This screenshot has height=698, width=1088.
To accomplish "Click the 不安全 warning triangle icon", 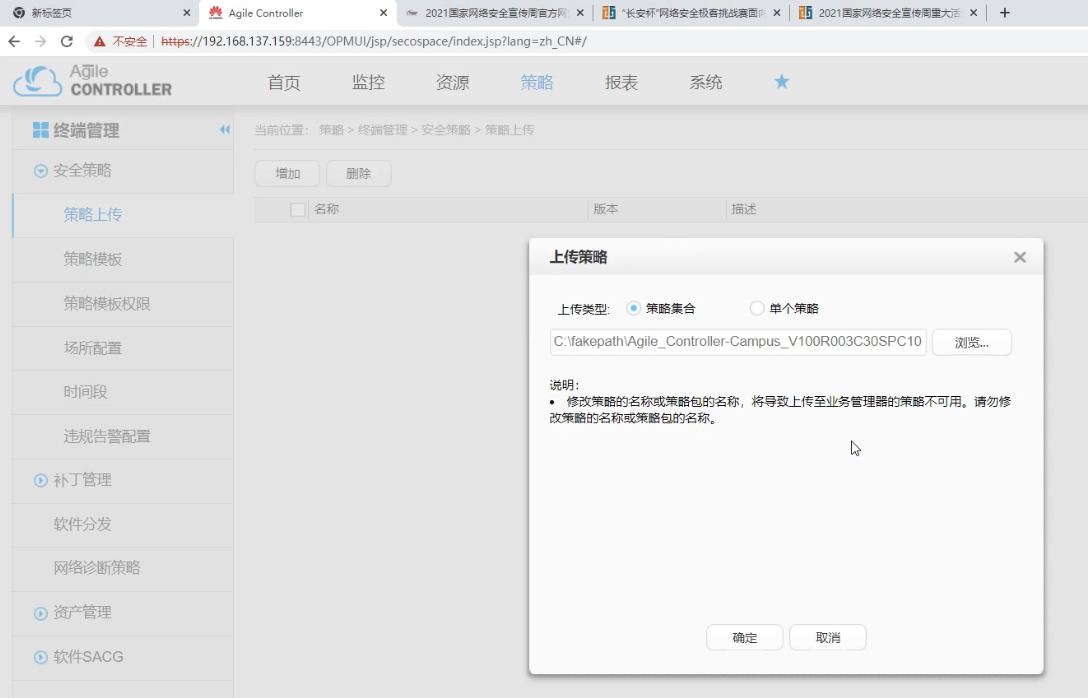I will tap(100, 42).
